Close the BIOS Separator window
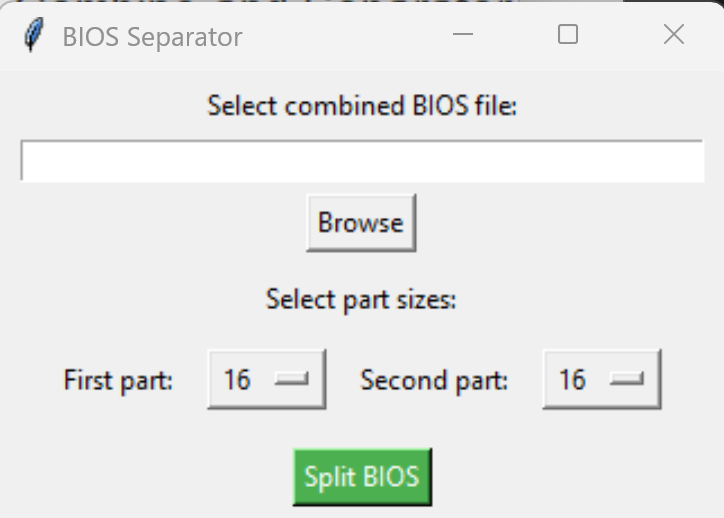The height and width of the screenshot is (518, 724). (x=674, y=35)
